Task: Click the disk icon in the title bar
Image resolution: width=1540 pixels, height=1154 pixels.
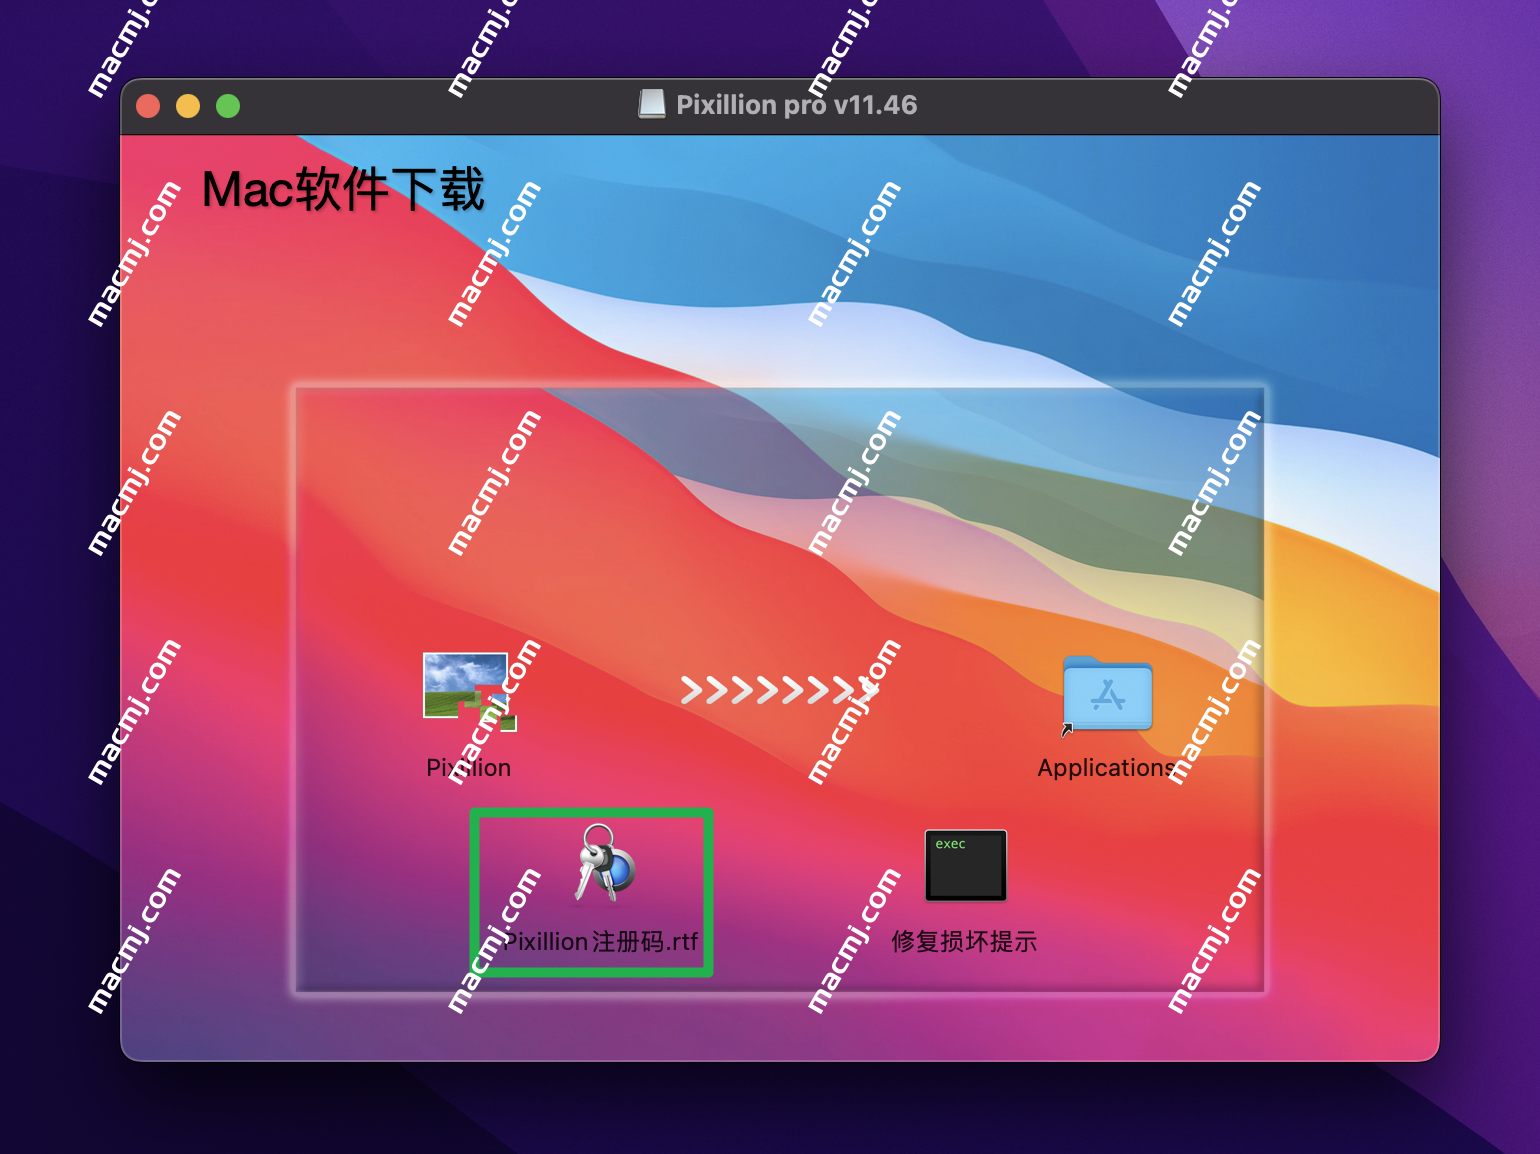Action: [x=652, y=104]
